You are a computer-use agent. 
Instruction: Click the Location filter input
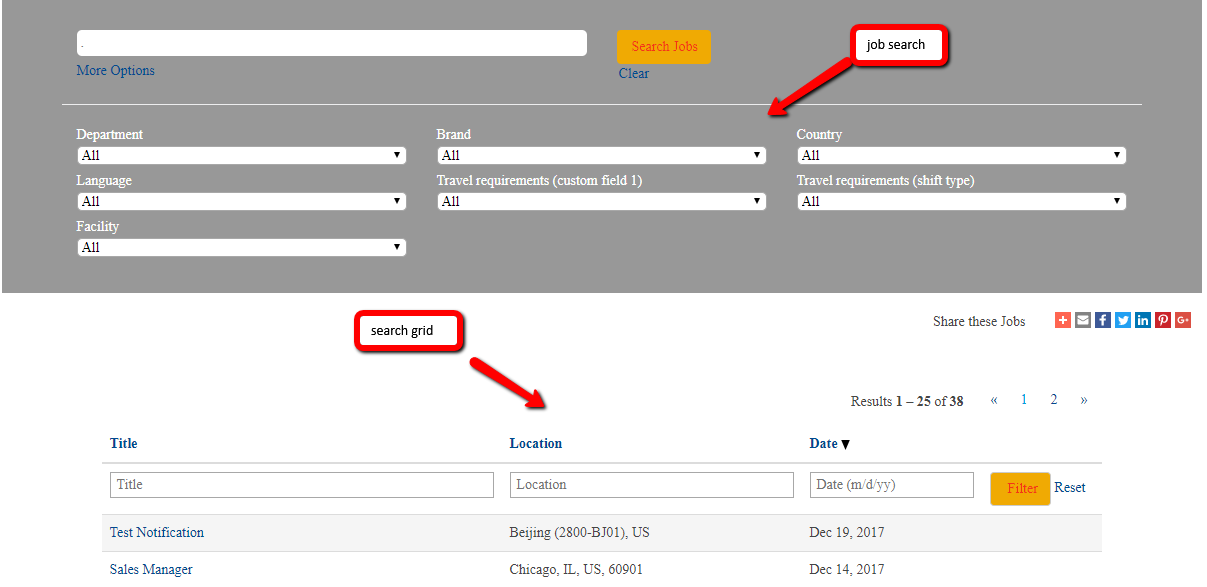(x=652, y=485)
